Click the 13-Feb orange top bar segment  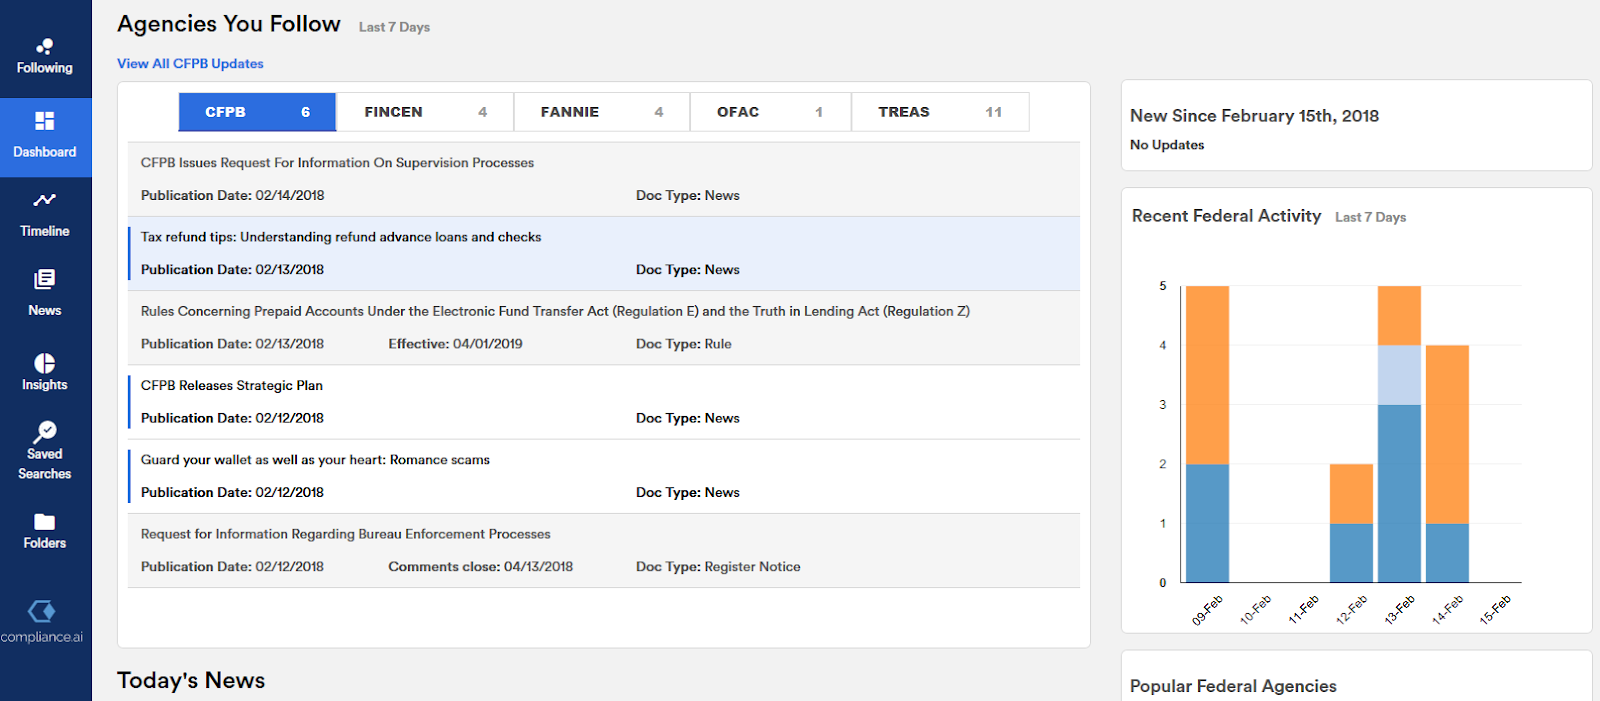1399,316
